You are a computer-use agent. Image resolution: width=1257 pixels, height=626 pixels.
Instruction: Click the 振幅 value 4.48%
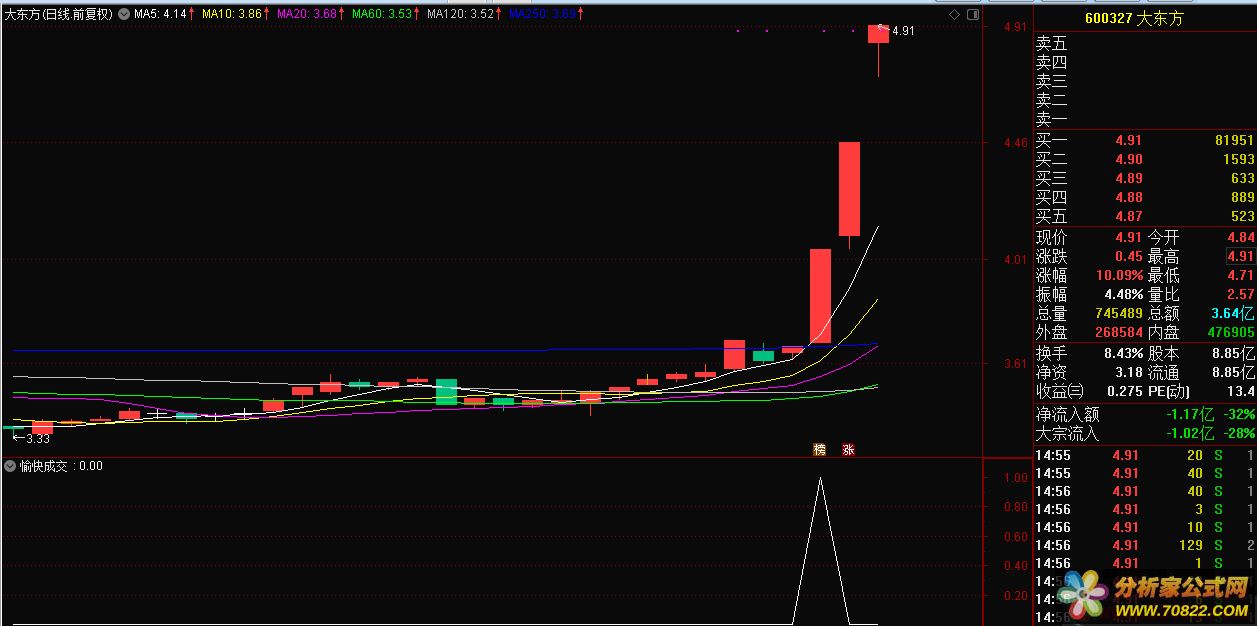[1123, 295]
